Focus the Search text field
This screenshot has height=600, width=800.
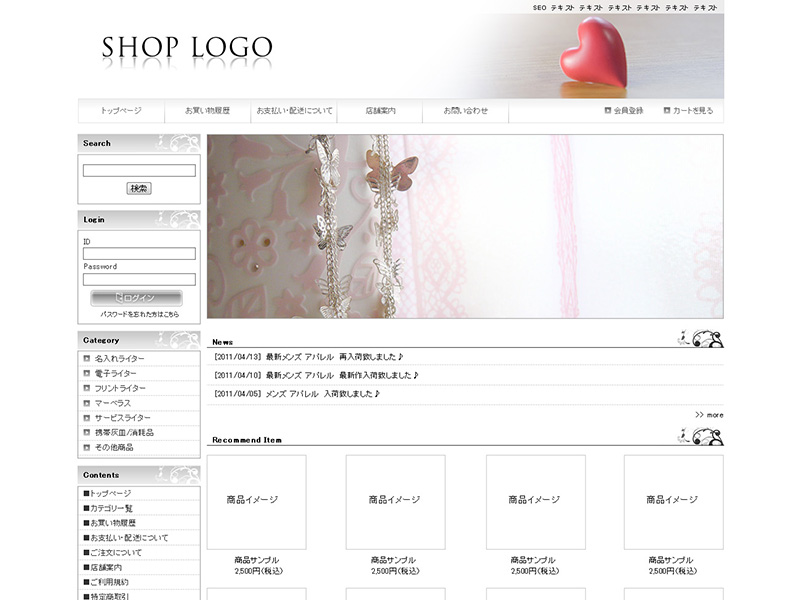click(x=139, y=171)
